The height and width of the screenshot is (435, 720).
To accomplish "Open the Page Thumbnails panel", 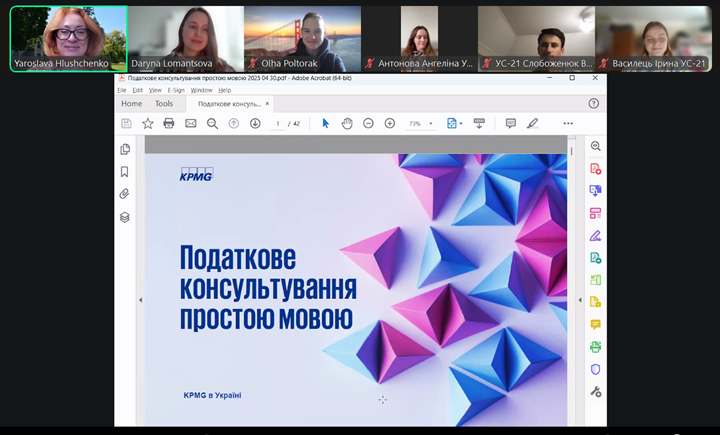I will click(125, 149).
